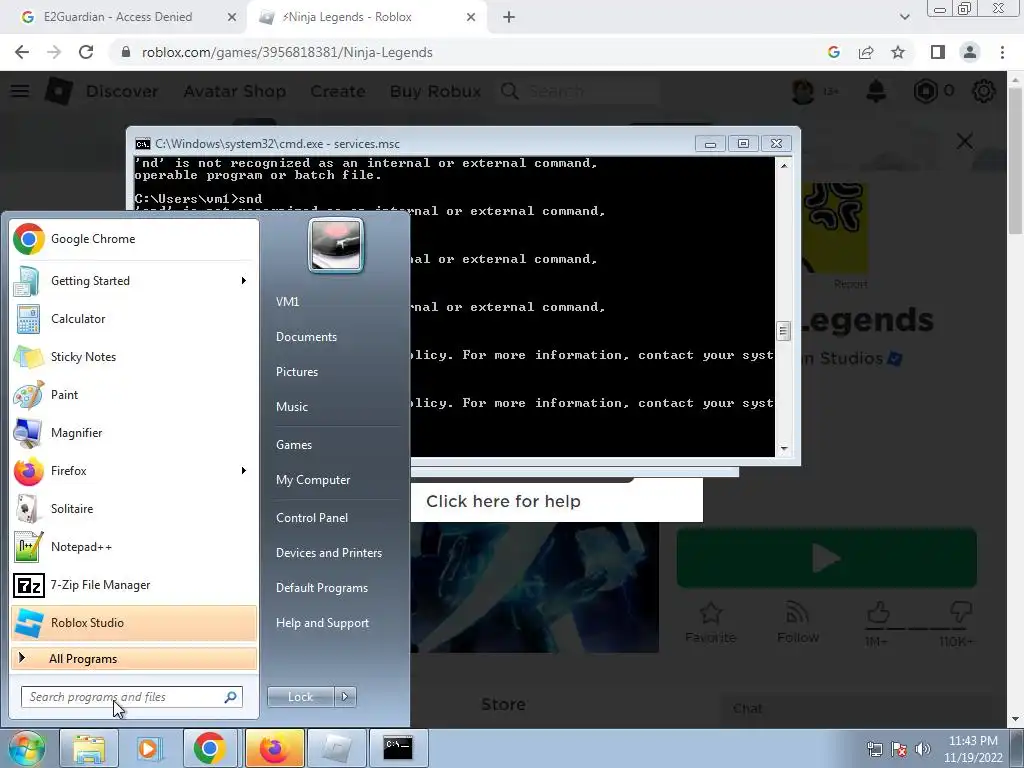Image resolution: width=1024 pixels, height=768 pixels.
Task: Launch Paint from the Start menu
Action: click(x=134, y=394)
